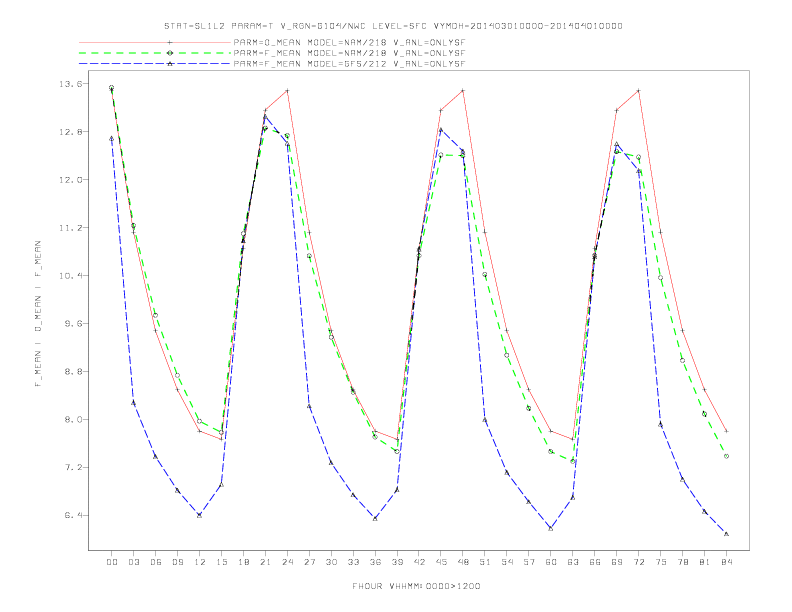Click x-axis tick label 60
This screenshot has height=612, width=792.
[551, 562]
